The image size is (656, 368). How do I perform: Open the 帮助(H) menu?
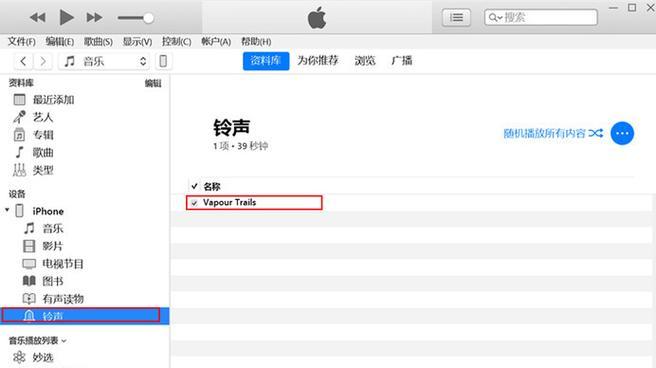256,41
